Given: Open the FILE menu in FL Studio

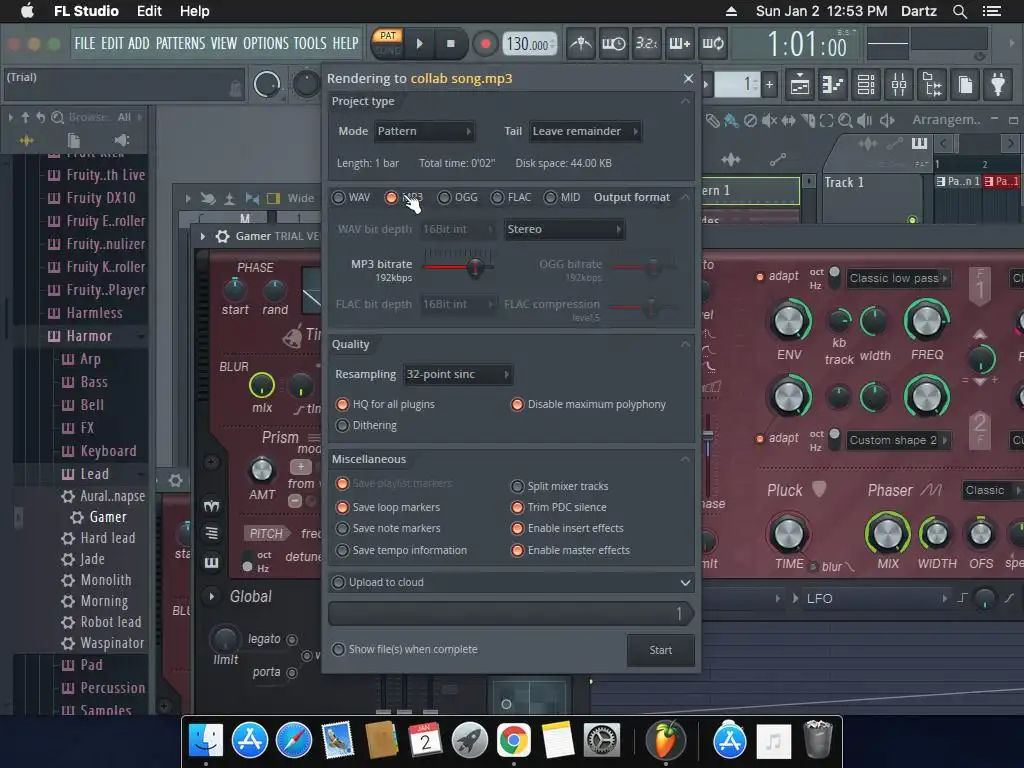Looking at the screenshot, I should [85, 43].
